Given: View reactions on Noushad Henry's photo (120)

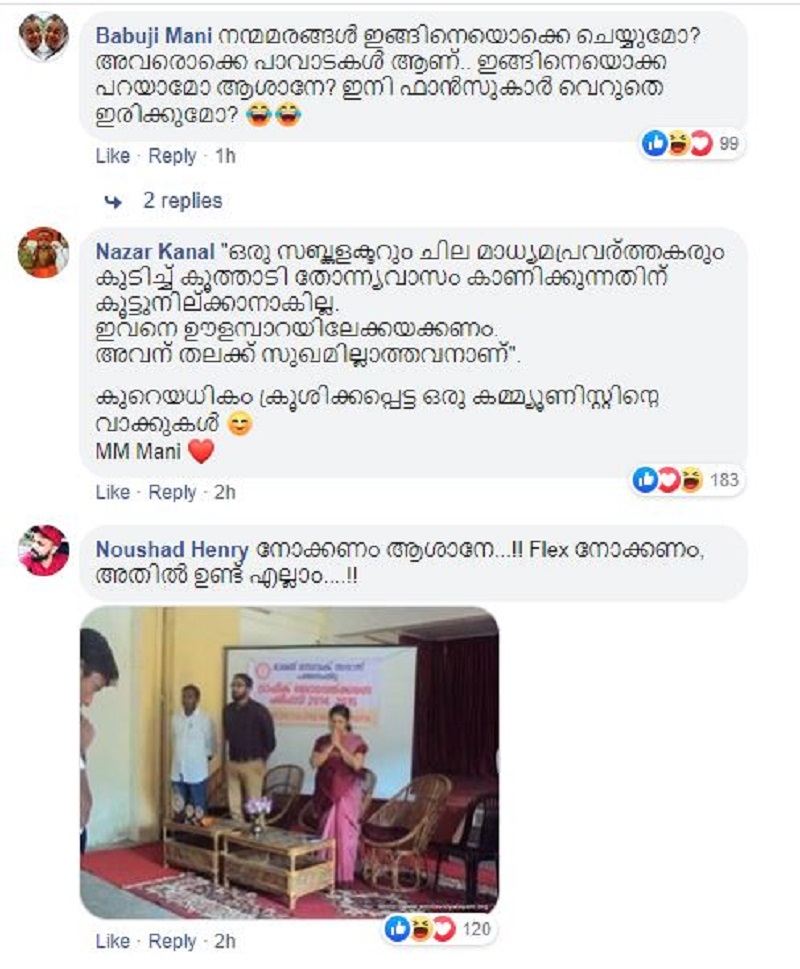Looking at the screenshot, I should click(439, 929).
